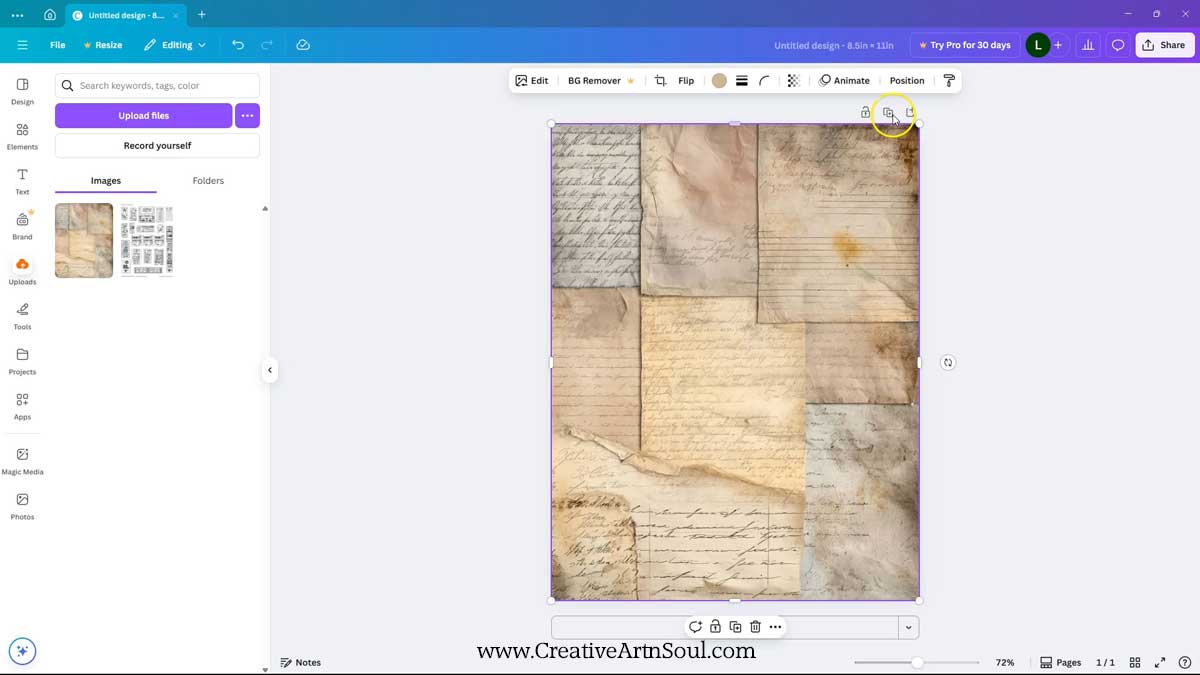Screen dimensions: 1200x675
Task: Add collaborators with the plus beside avatar
Action: click(x=1058, y=45)
